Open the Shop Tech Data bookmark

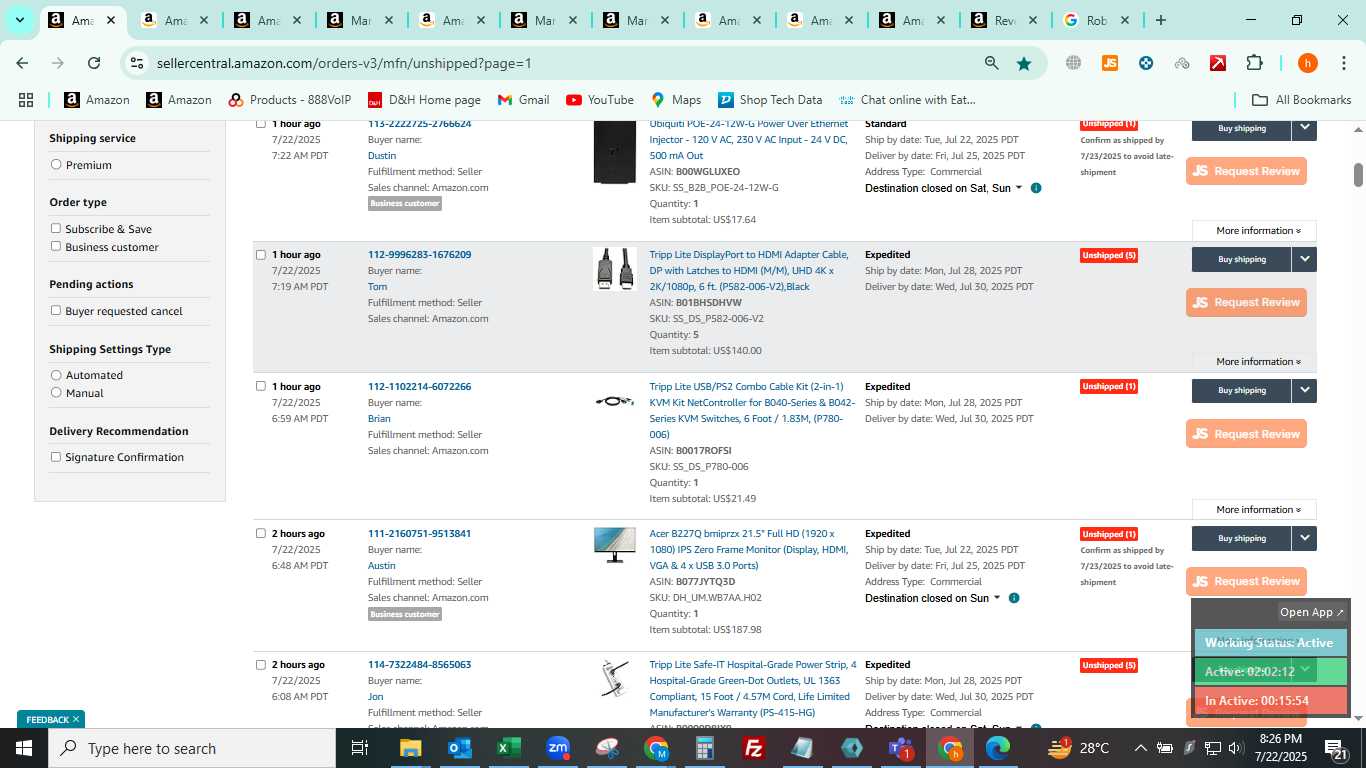point(769,100)
